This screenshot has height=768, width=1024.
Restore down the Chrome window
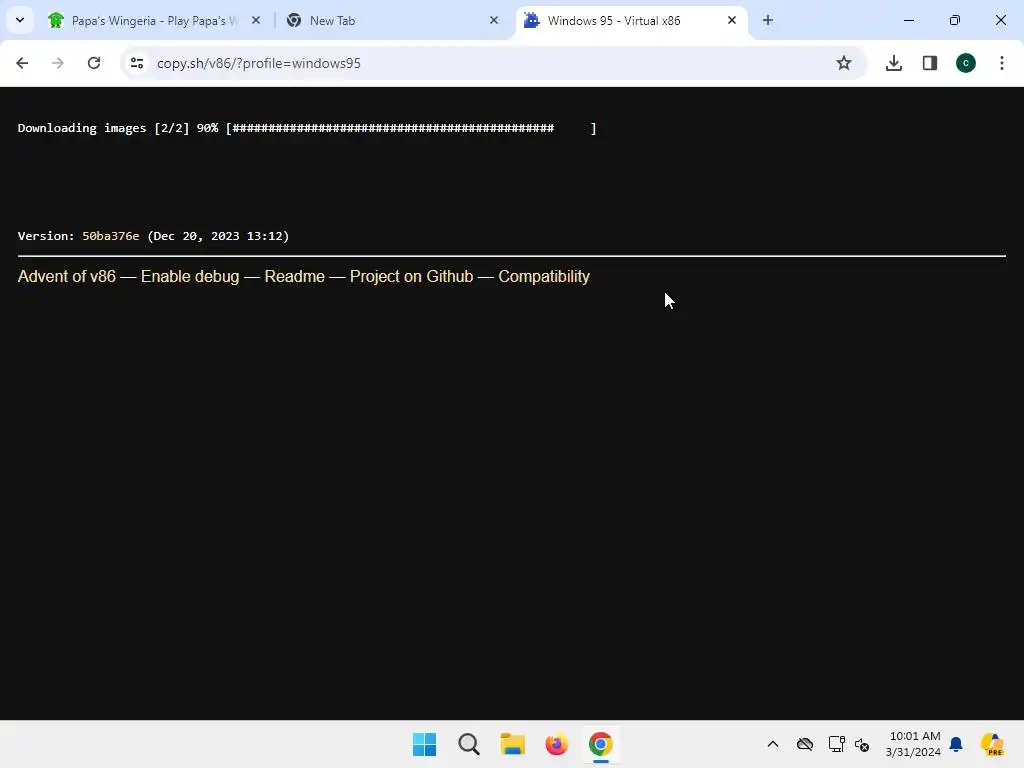(x=955, y=20)
